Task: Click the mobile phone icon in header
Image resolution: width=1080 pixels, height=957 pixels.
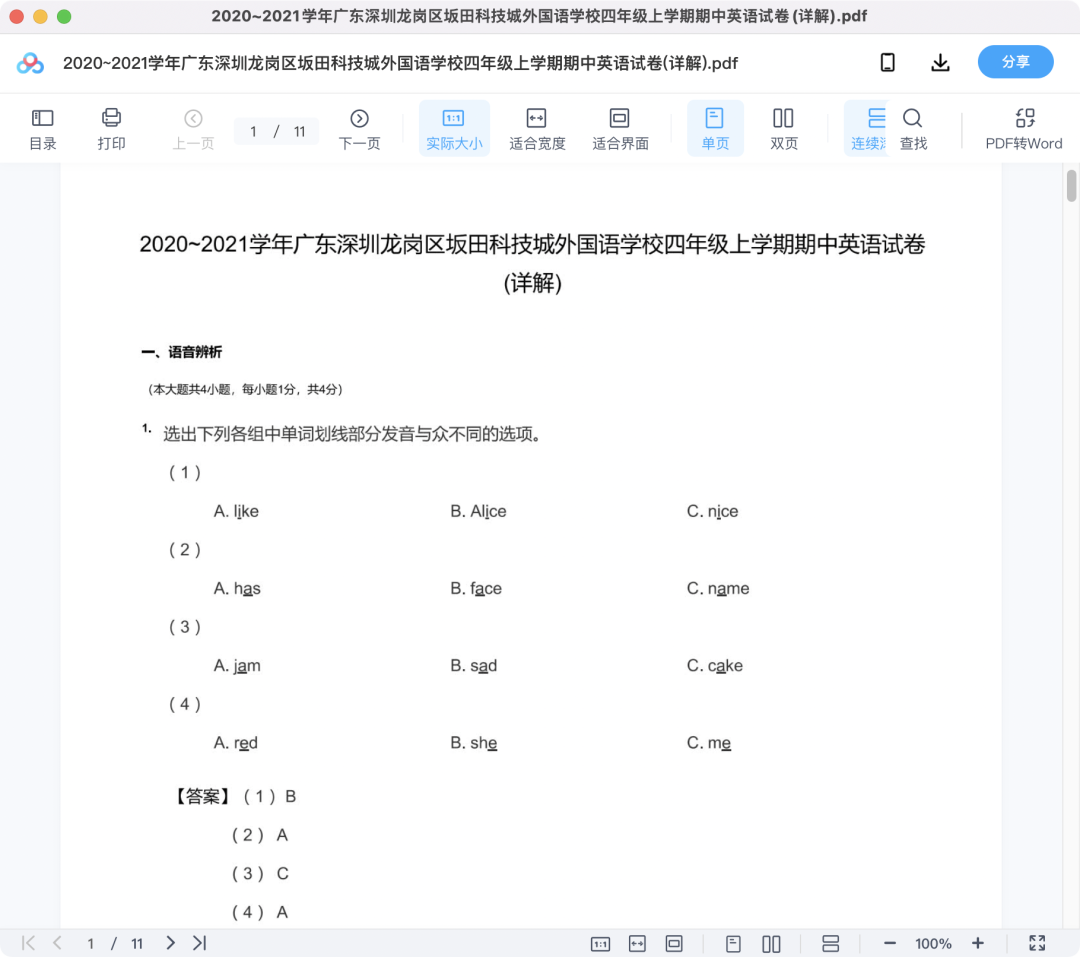Action: point(888,63)
